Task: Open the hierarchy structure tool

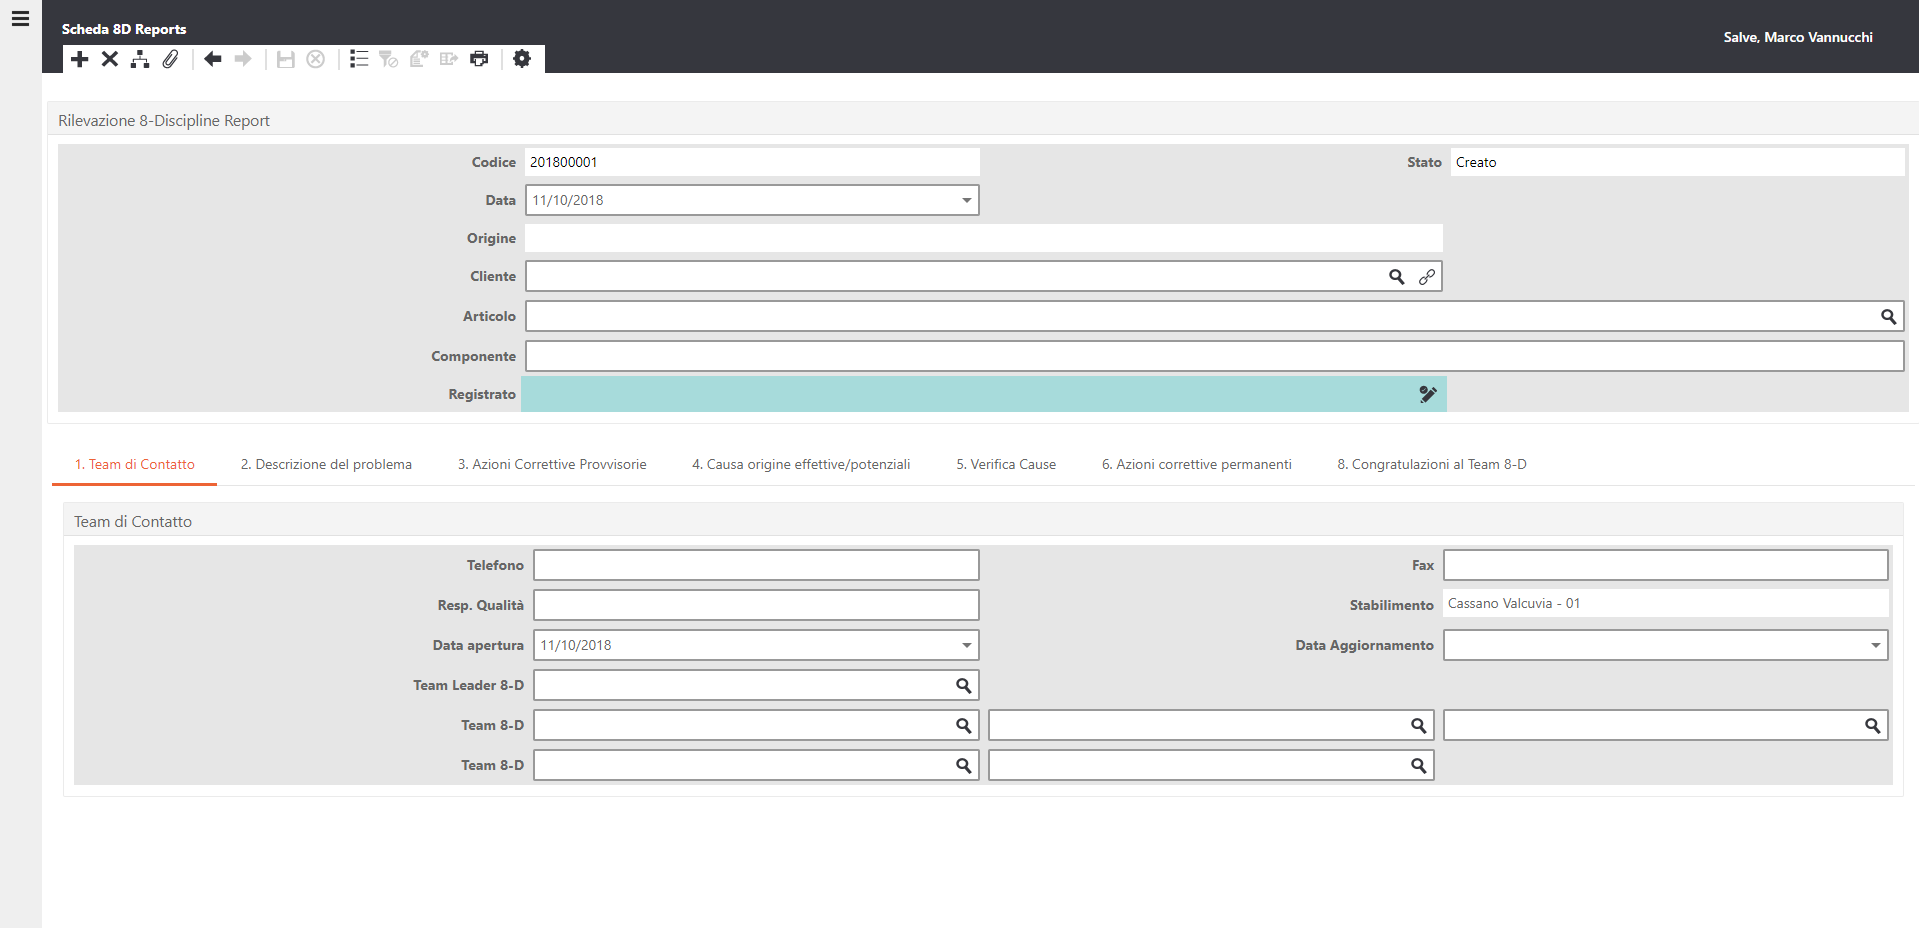Action: pos(140,59)
